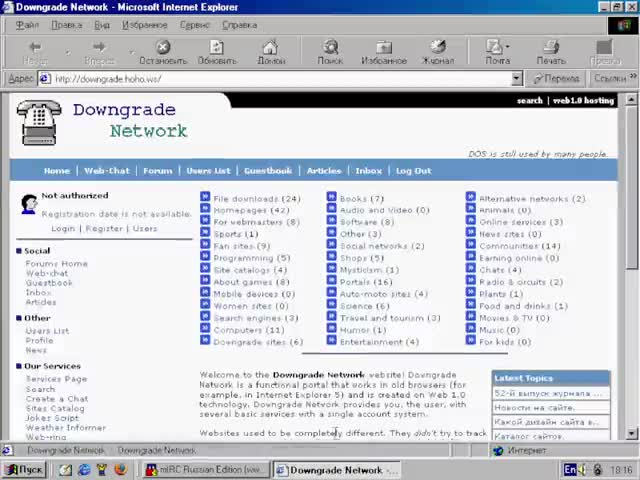Switch to mIRC Russian Edition taskbar button

[205, 469]
